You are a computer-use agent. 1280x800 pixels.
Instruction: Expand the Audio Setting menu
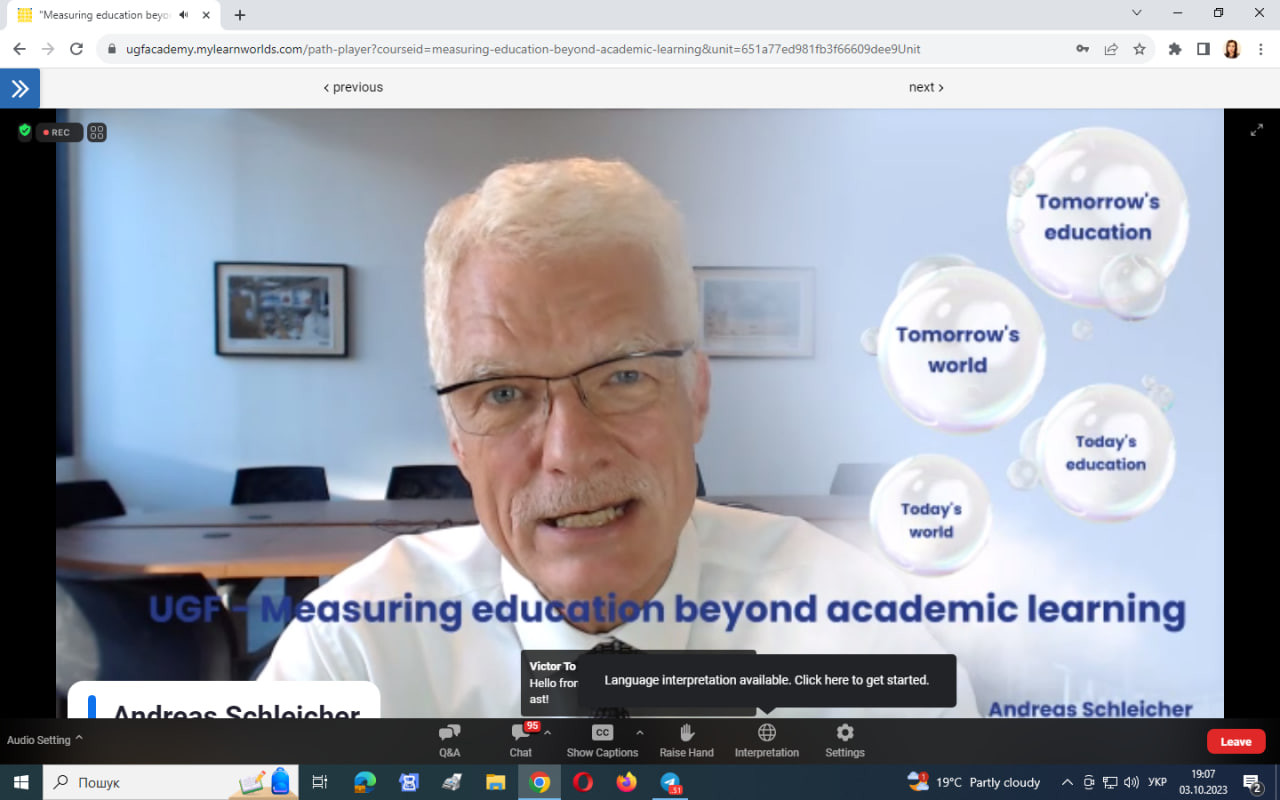pos(45,740)
